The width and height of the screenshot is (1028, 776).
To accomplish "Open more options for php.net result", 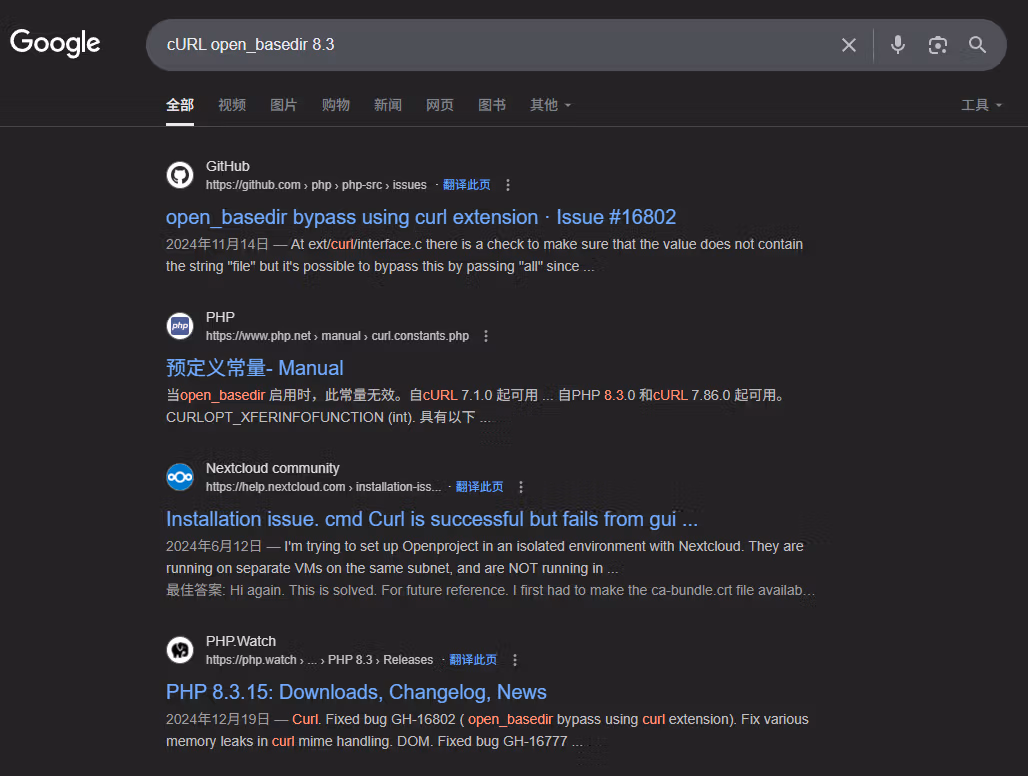I will coord(486,336).
